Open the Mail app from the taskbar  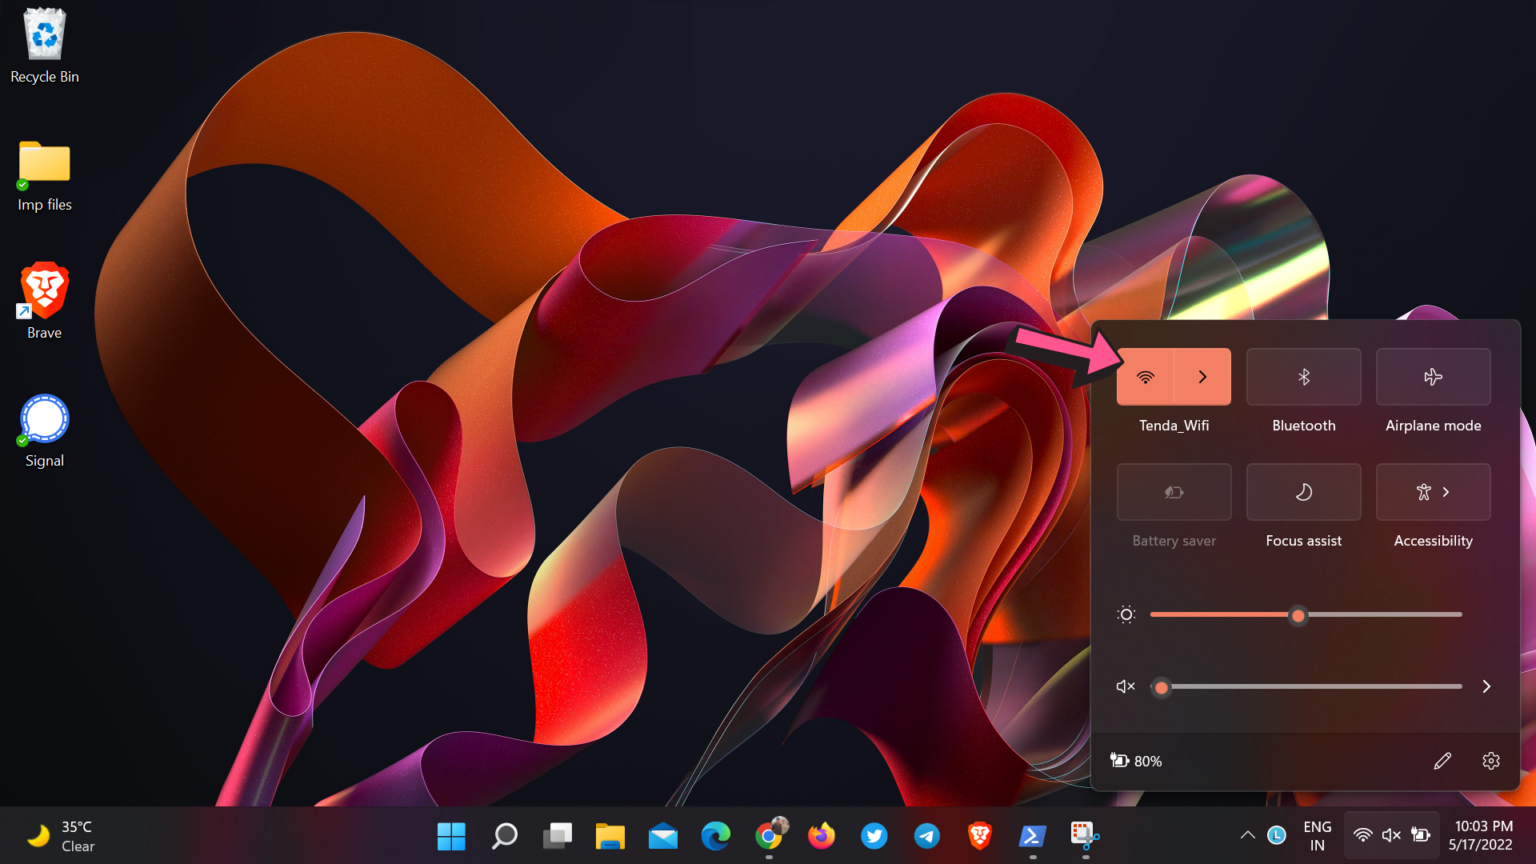(x=663, y=835)
